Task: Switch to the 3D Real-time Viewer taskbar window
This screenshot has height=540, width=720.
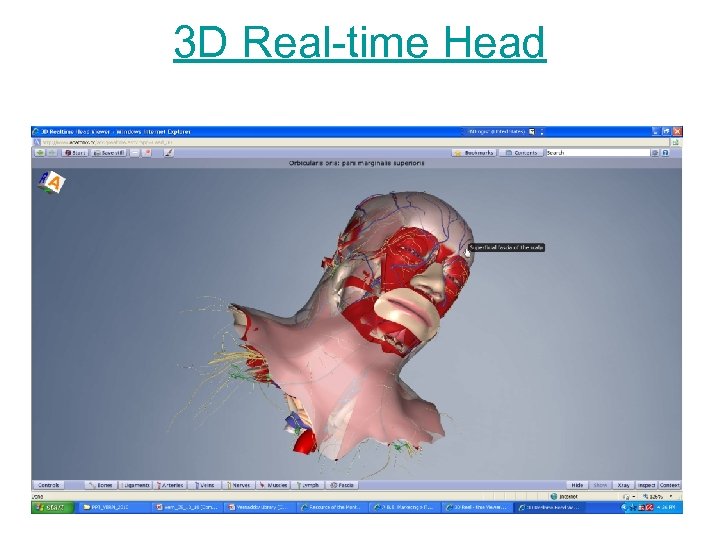Action: pos(478,507)
